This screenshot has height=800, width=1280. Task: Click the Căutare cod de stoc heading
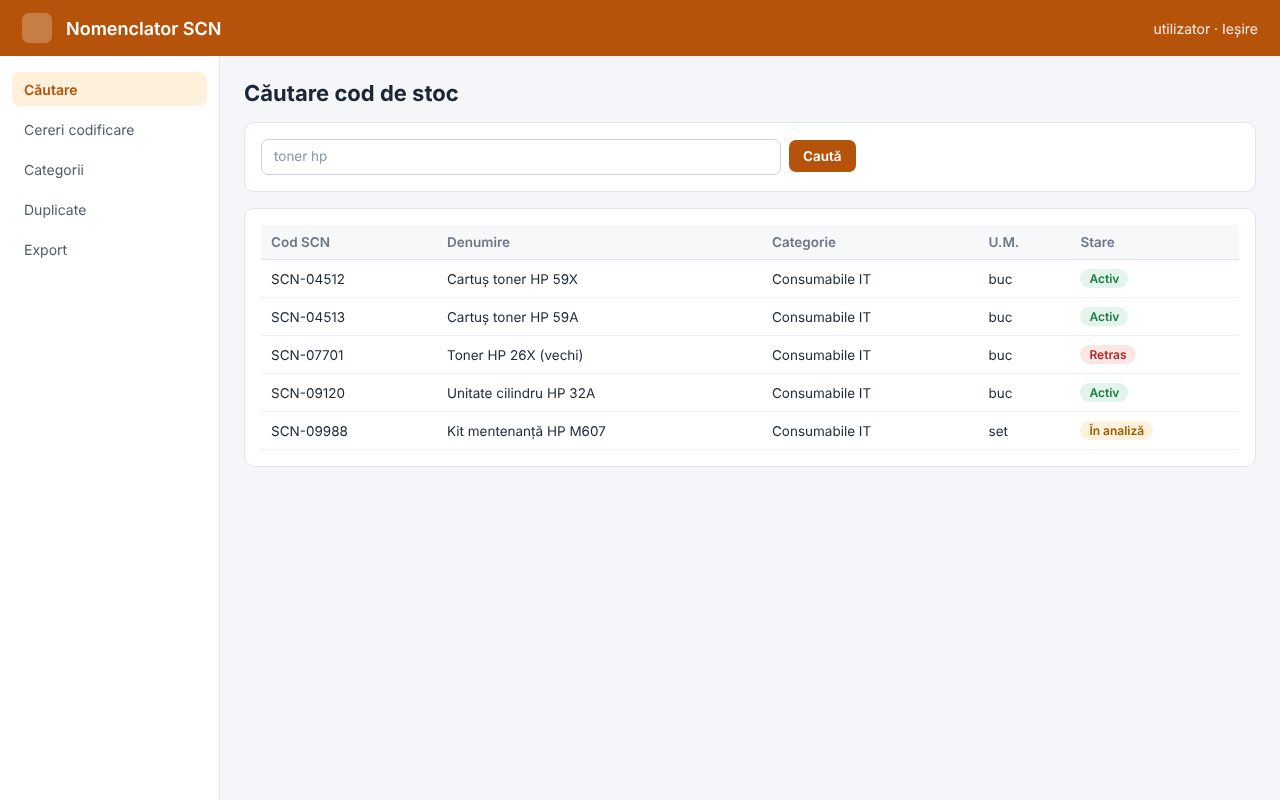351,93
